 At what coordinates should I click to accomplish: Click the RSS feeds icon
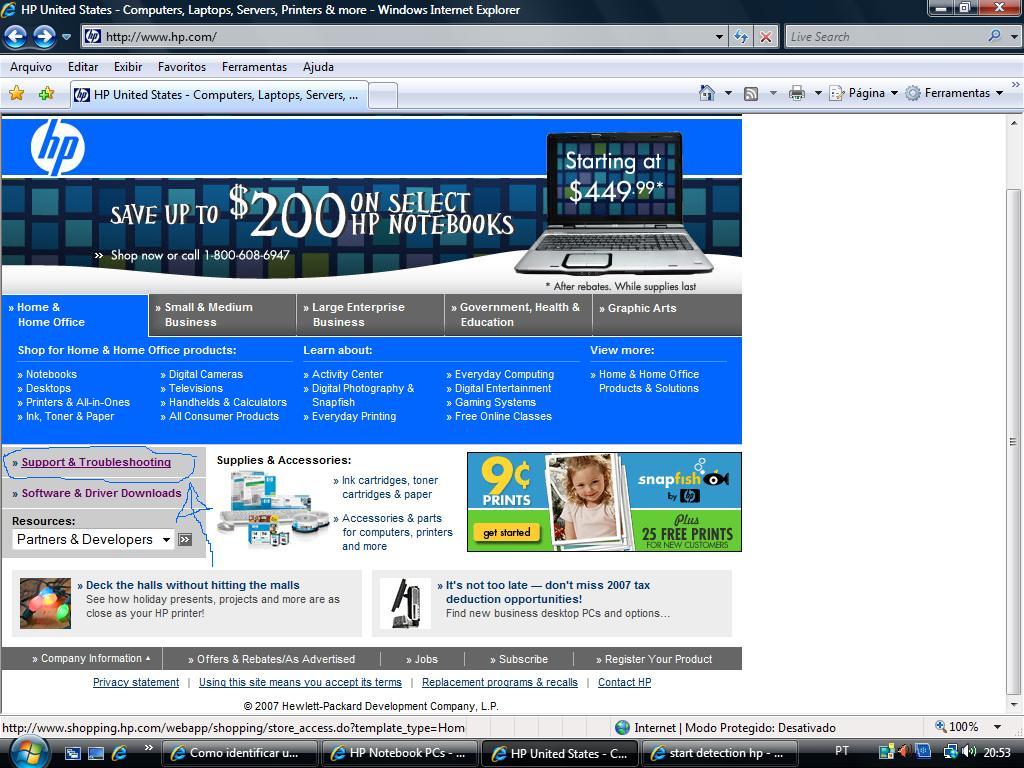pyautogui.click(x=751, y=93)
